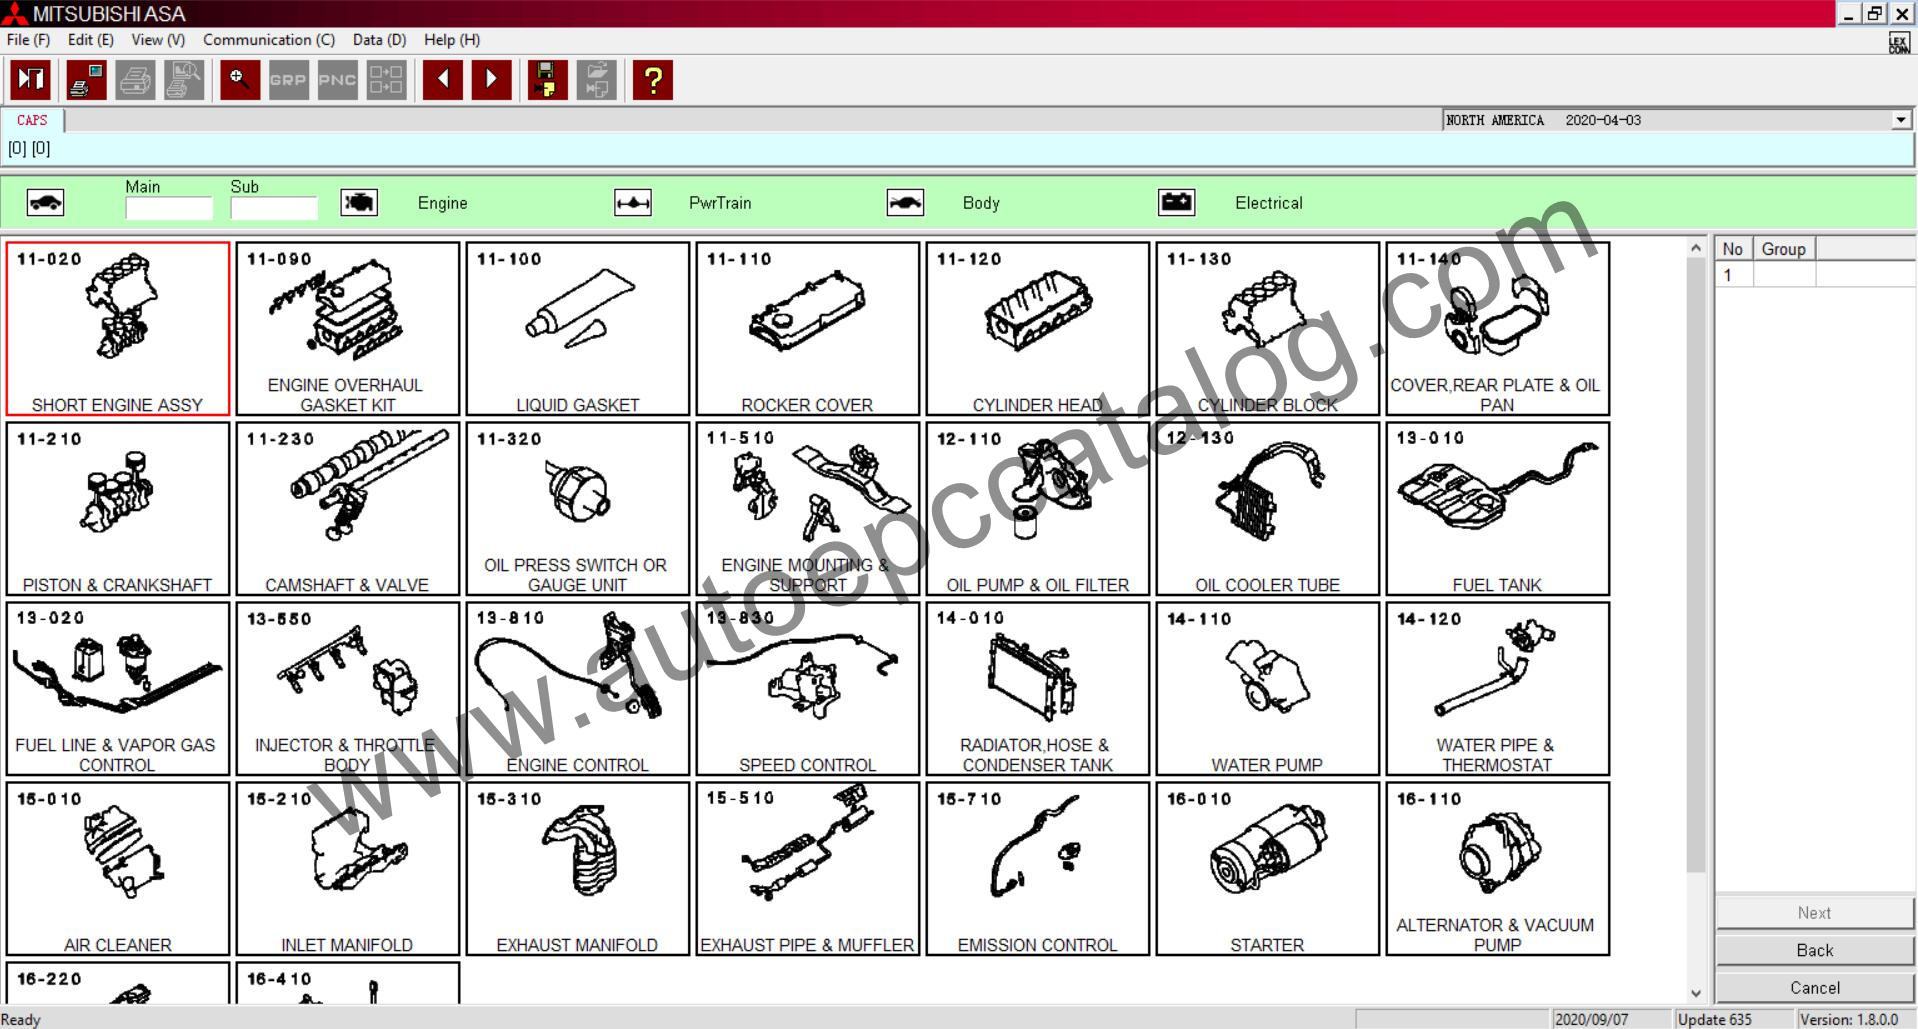Open Help using the question mark icon
The width and height of the screenshot is (1918, 1029).
click(651, 80)
